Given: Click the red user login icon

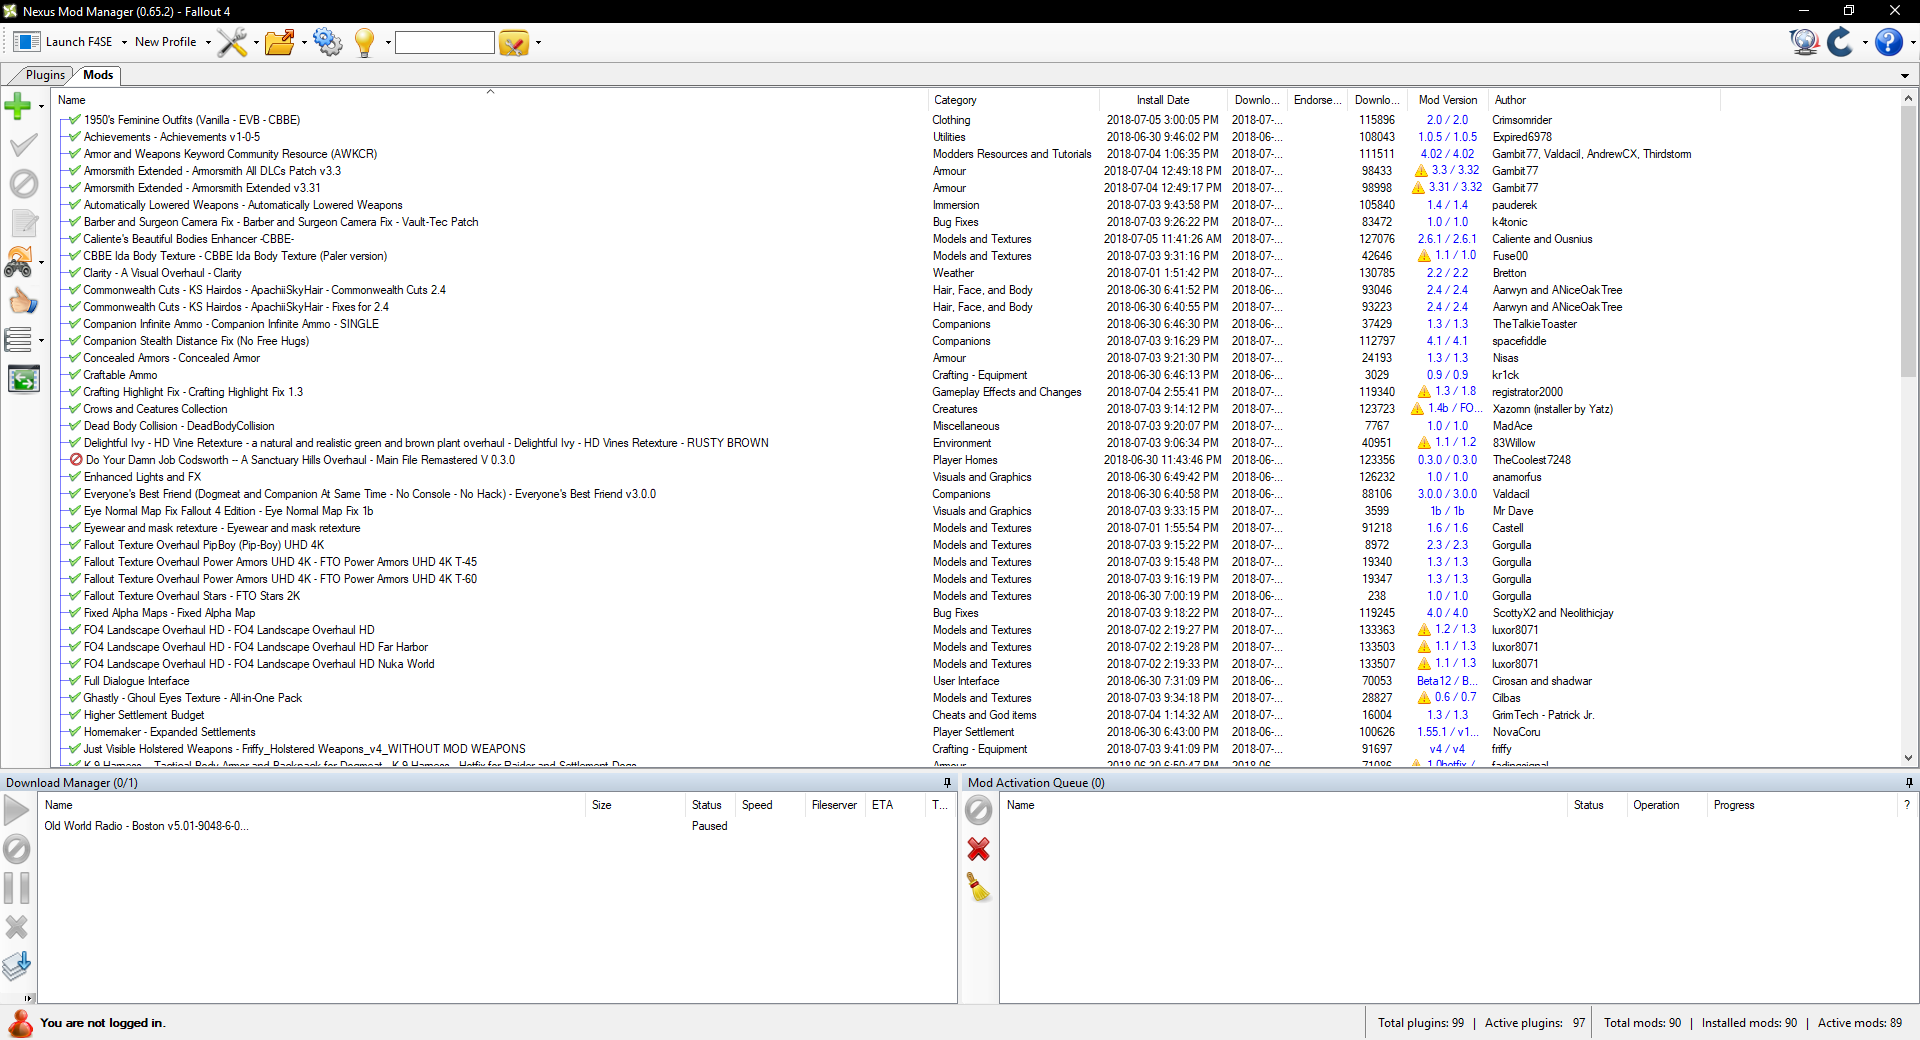Looking at the screenshot, I should point(20,1023).
